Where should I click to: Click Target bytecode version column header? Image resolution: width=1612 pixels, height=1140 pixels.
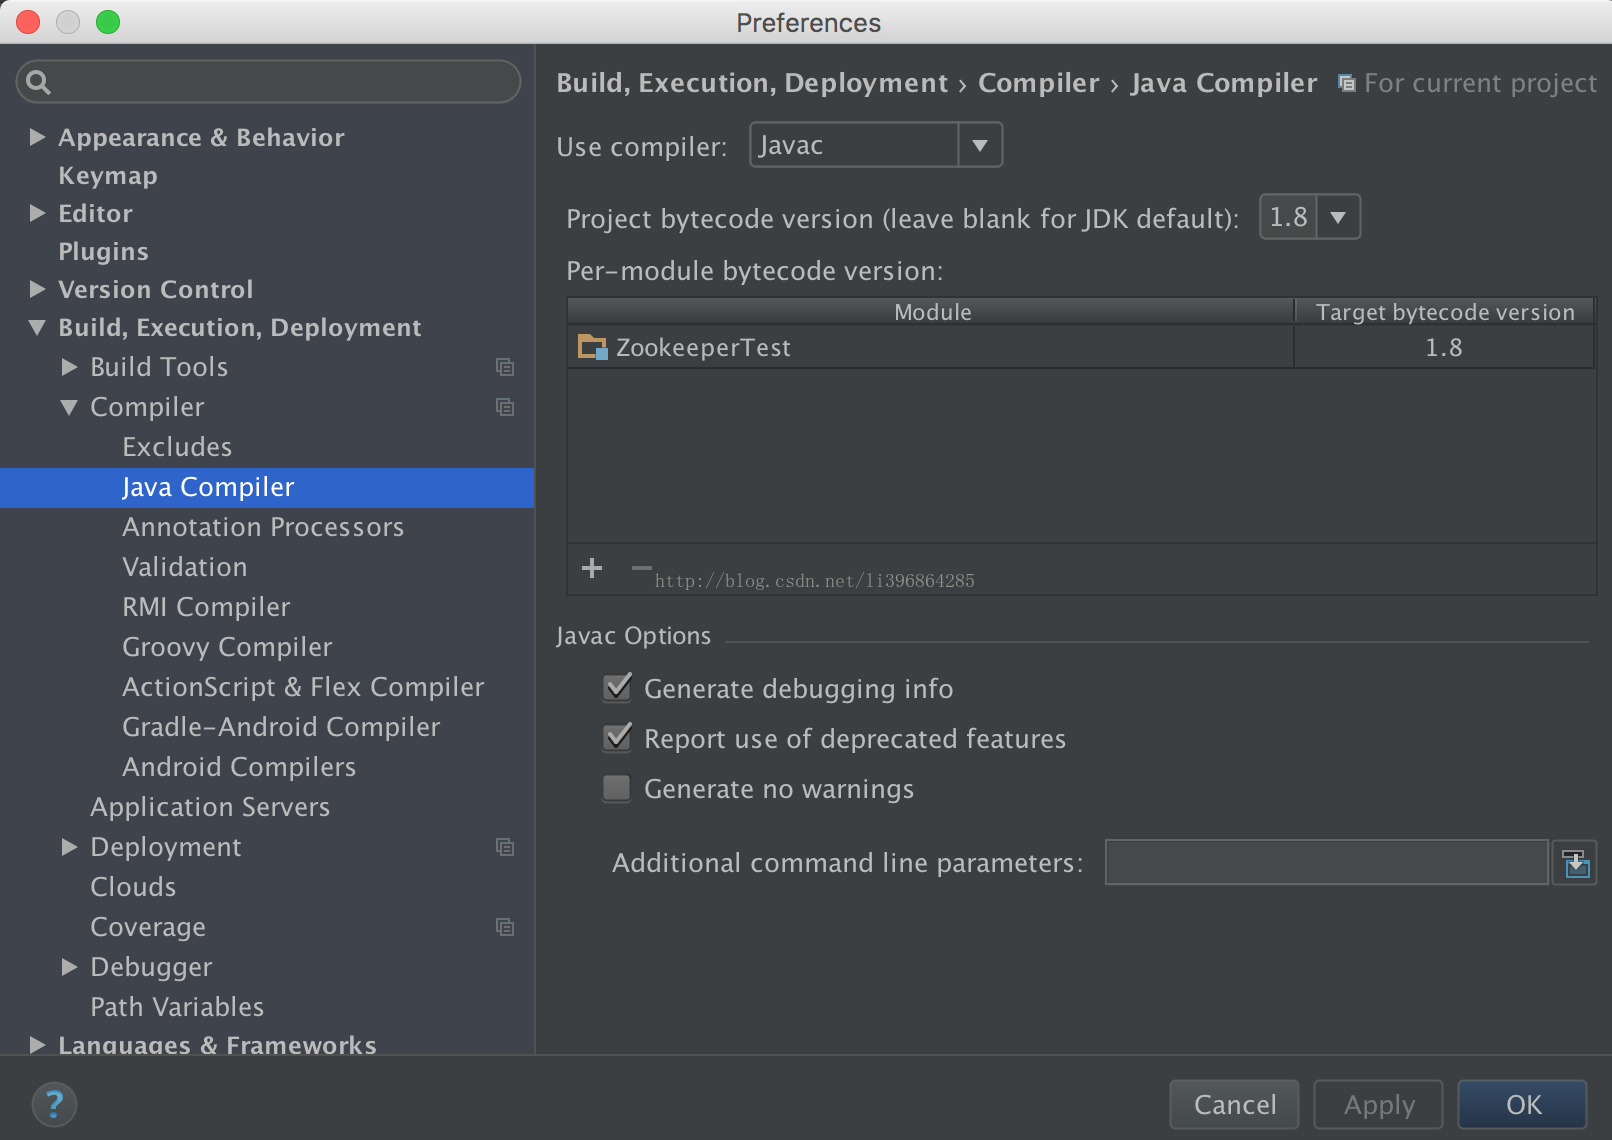tap(1445, 312)
